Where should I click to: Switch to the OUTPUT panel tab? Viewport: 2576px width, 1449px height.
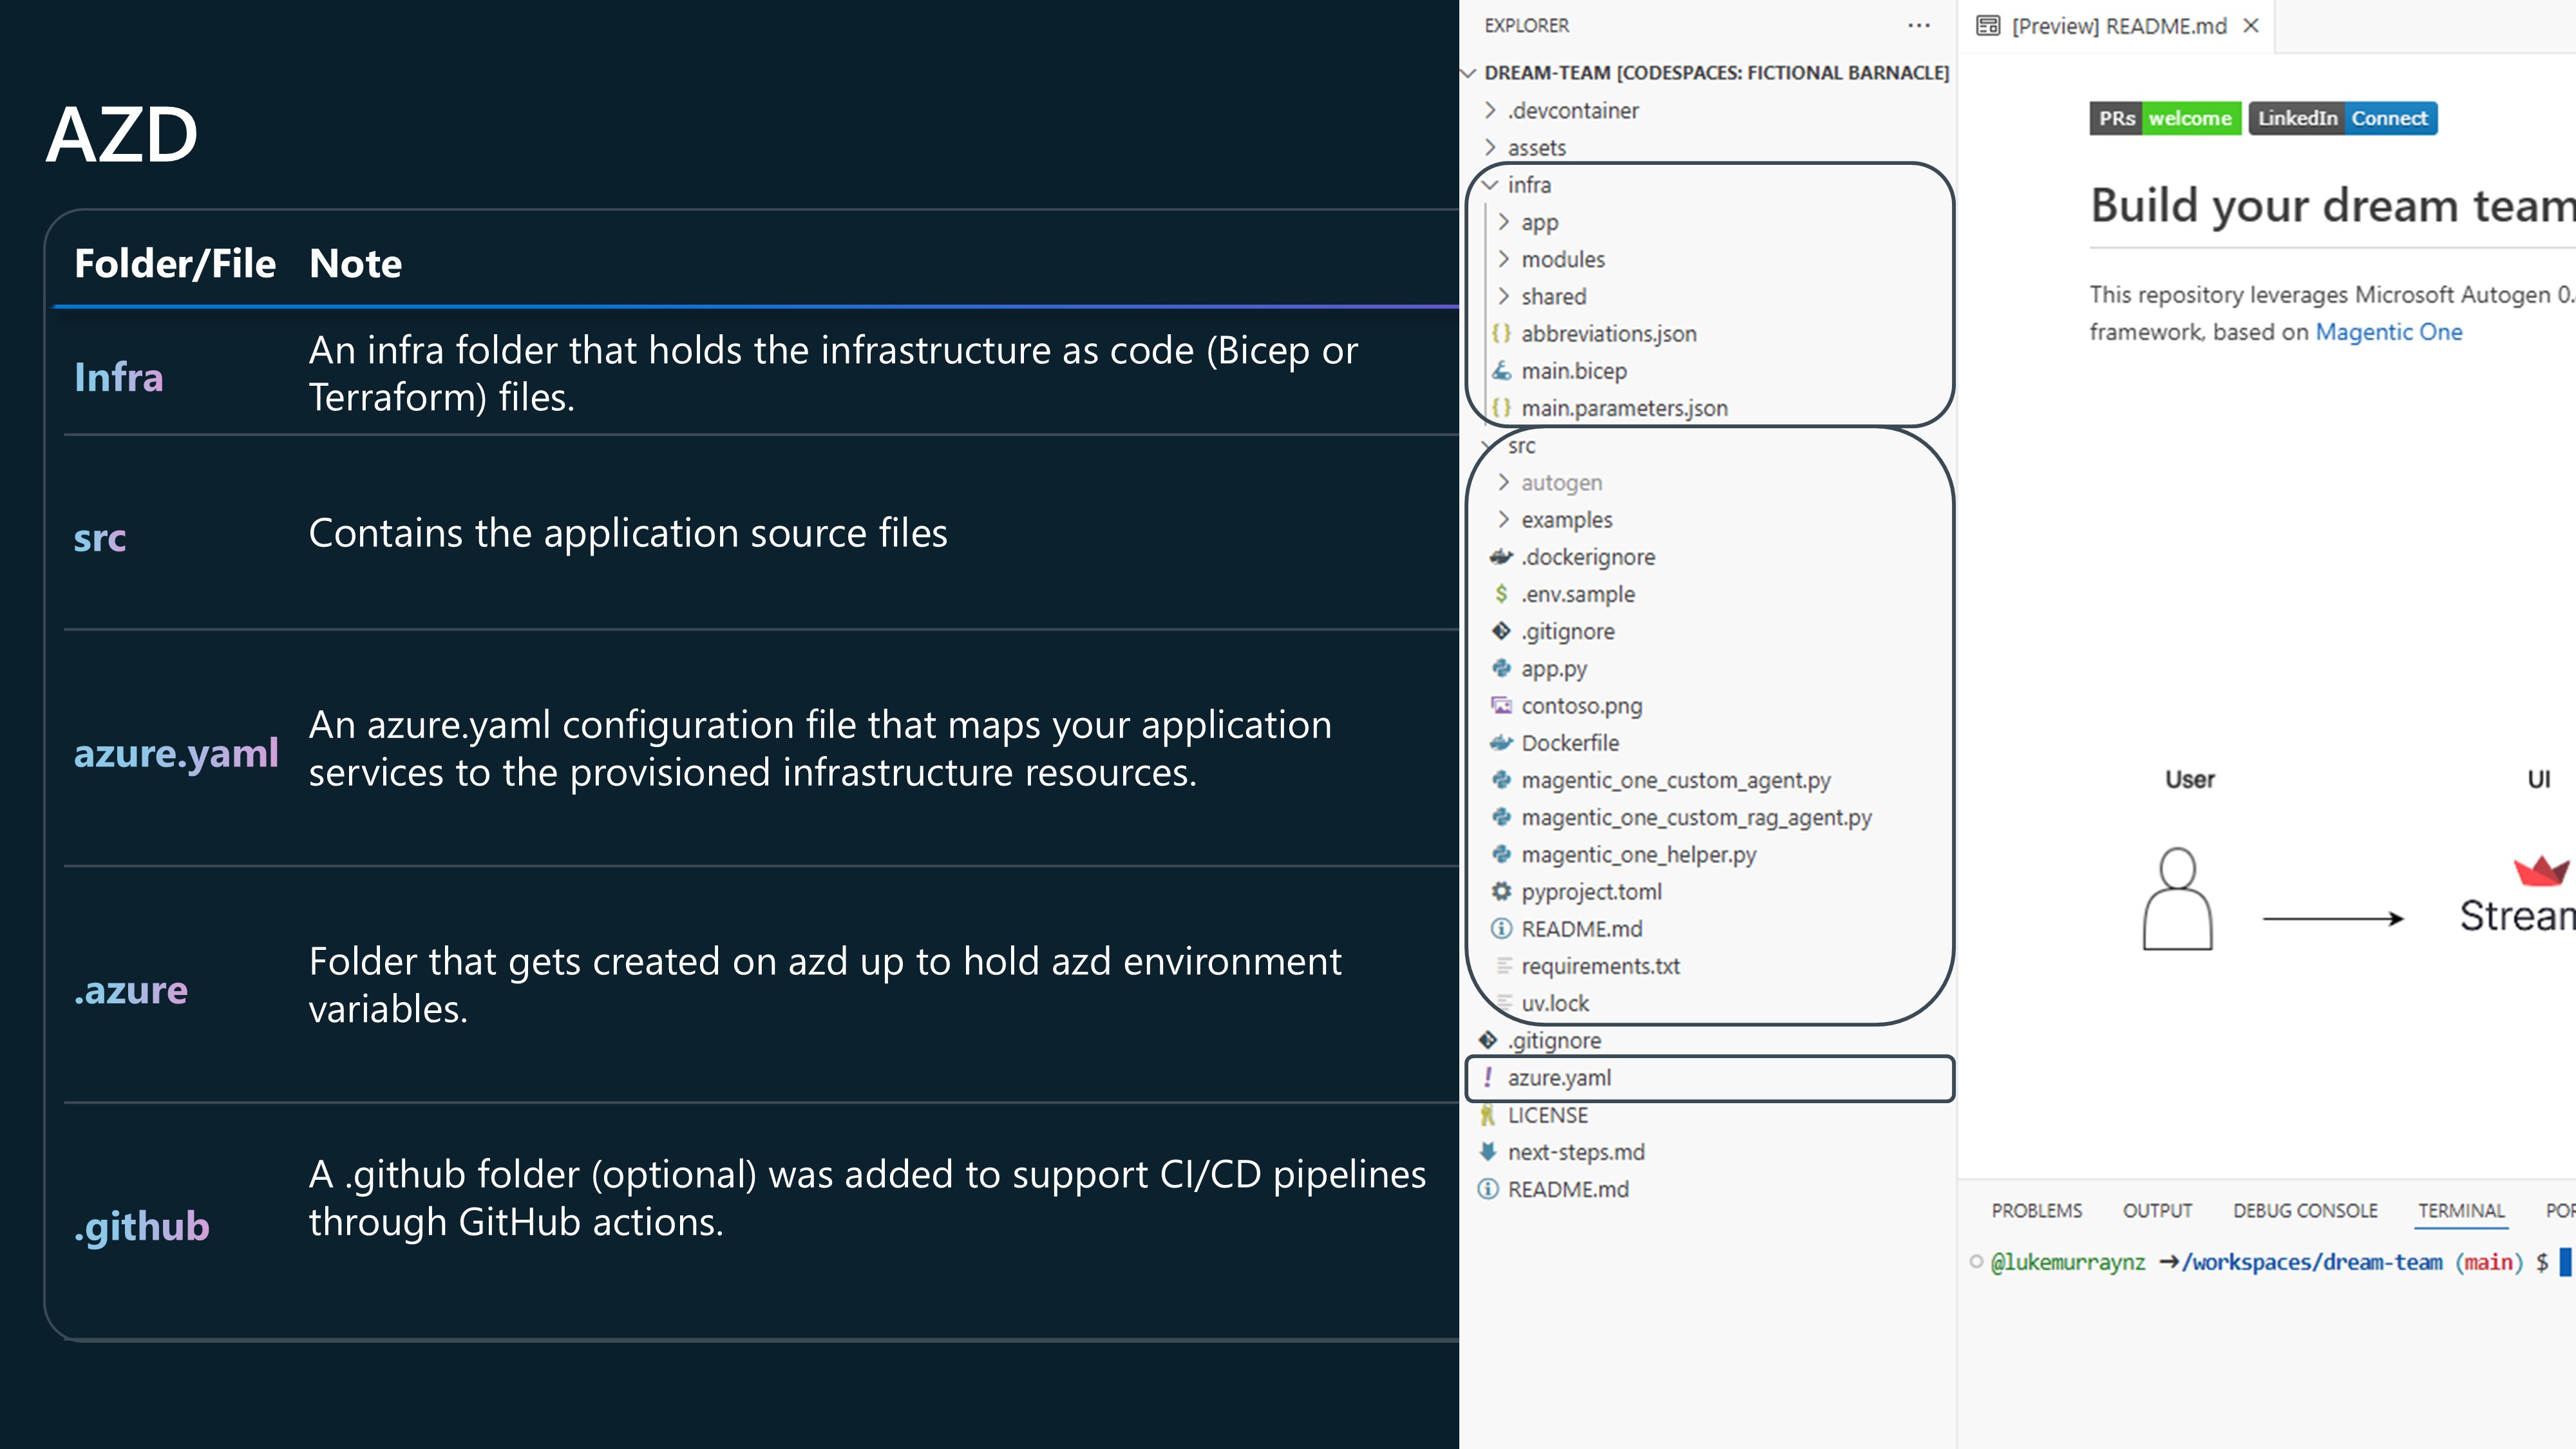2157,1211
